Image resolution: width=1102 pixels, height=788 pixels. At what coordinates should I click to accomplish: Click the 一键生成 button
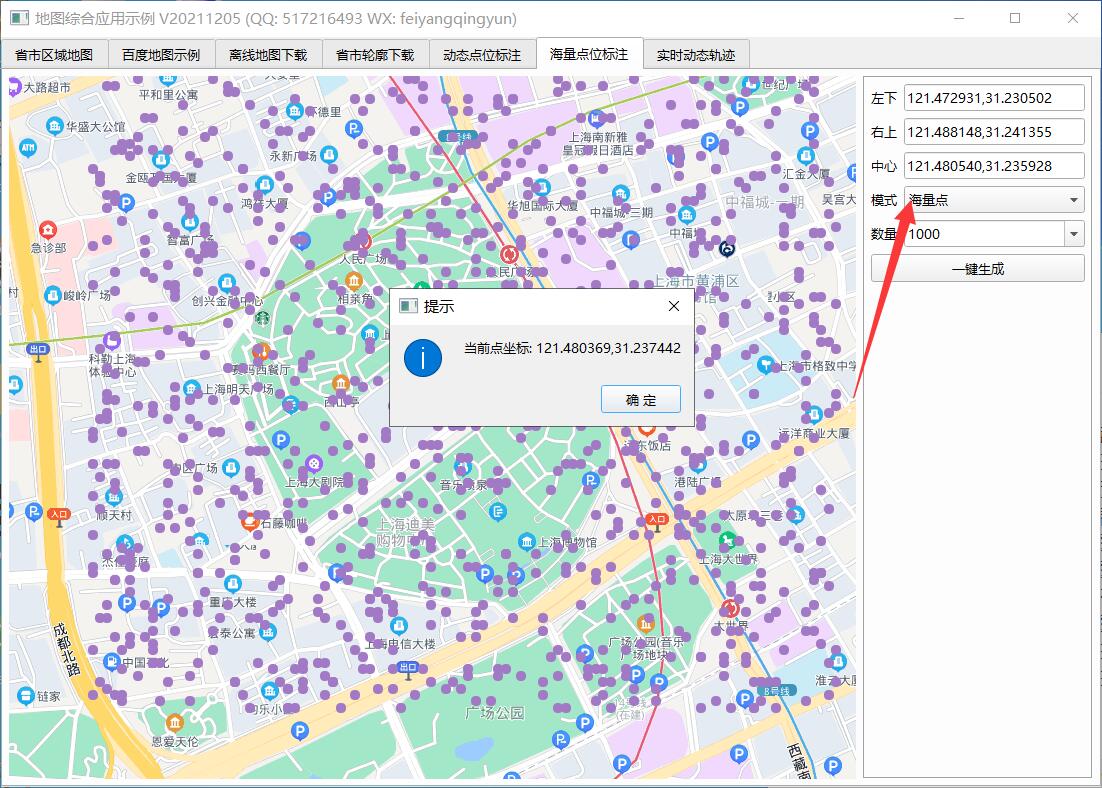point(977,269)
